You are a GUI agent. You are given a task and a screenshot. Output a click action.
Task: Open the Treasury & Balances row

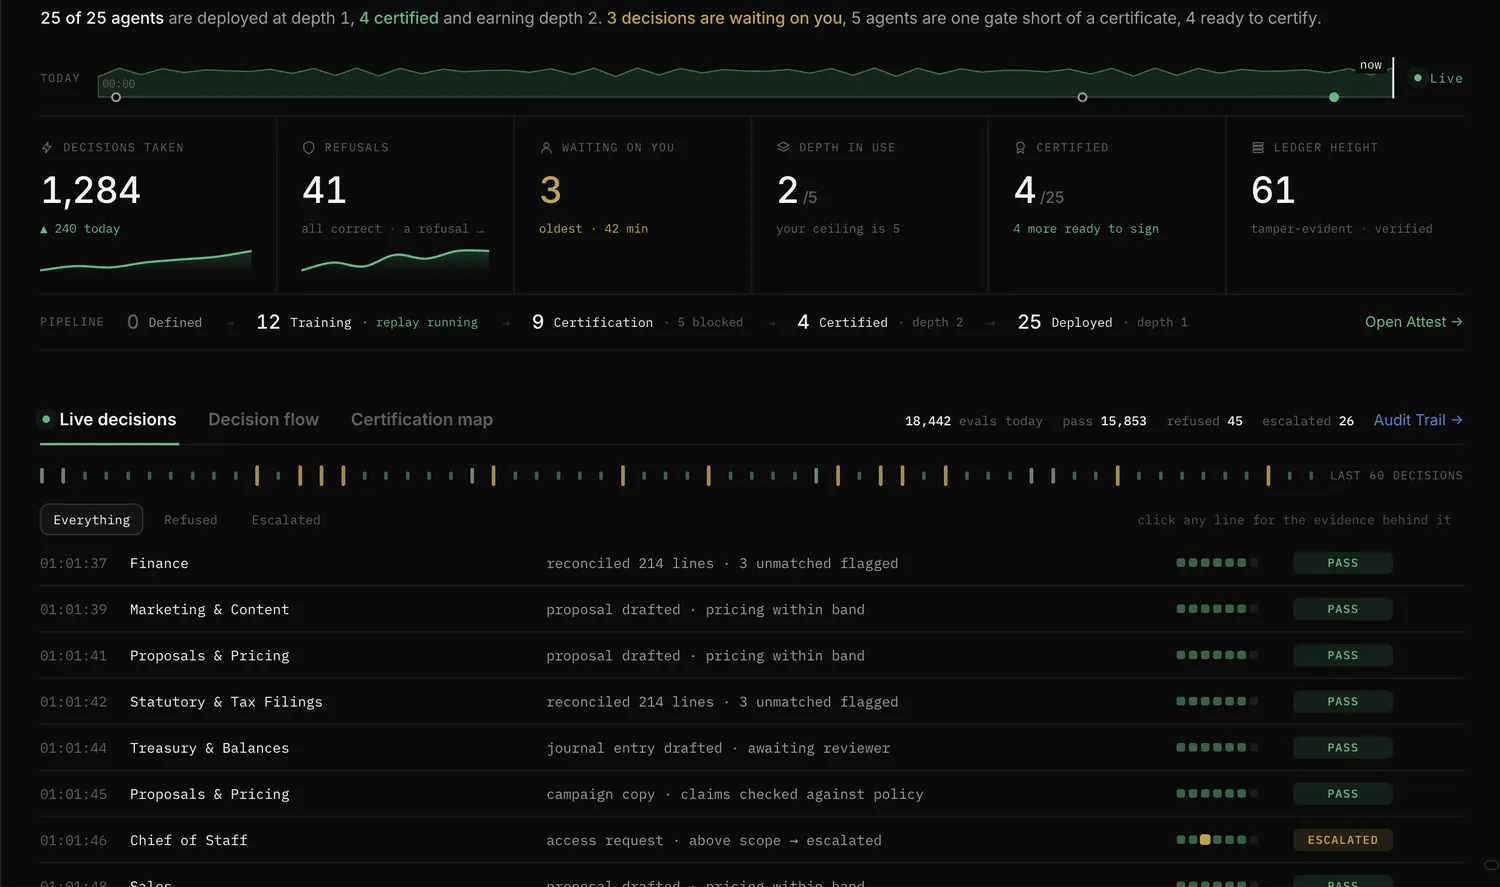(x=752, y=747)
